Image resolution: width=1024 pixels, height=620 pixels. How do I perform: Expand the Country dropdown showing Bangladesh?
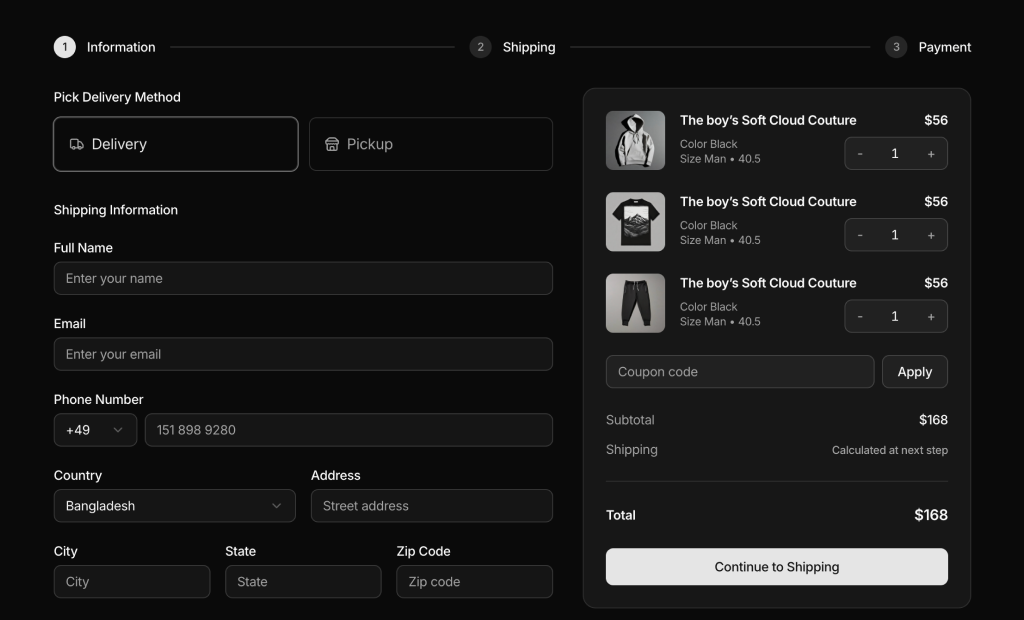tap(174, 506)
